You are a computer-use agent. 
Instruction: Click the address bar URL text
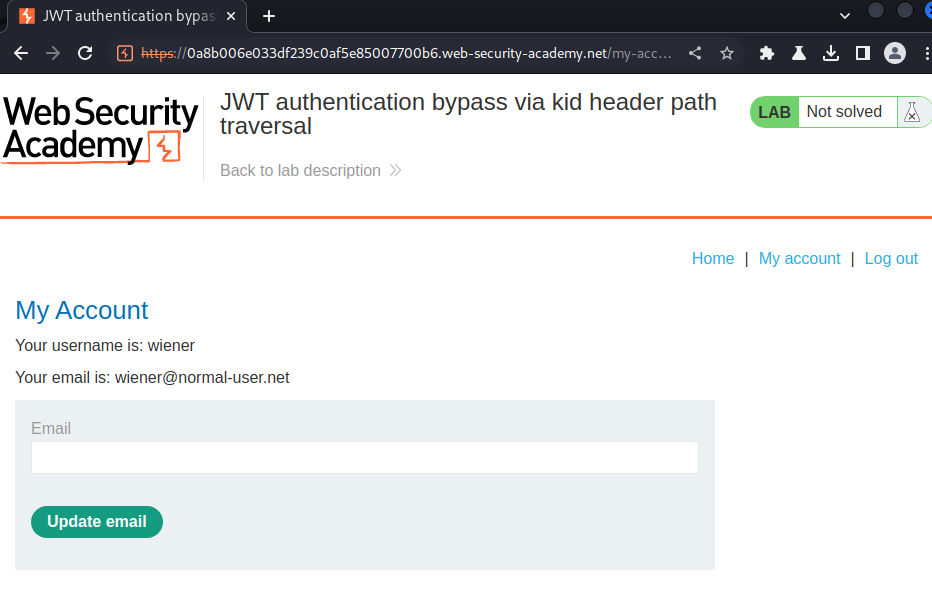pyautogui.click(x=406, y=53)
